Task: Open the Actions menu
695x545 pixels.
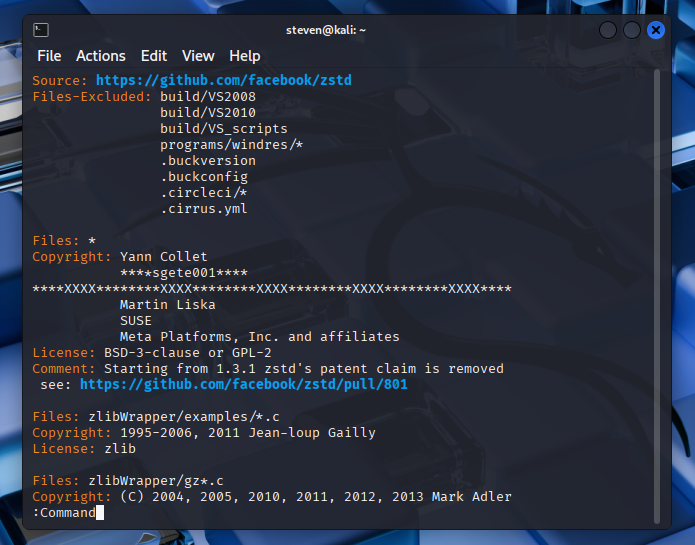Action: click(101, 56)
